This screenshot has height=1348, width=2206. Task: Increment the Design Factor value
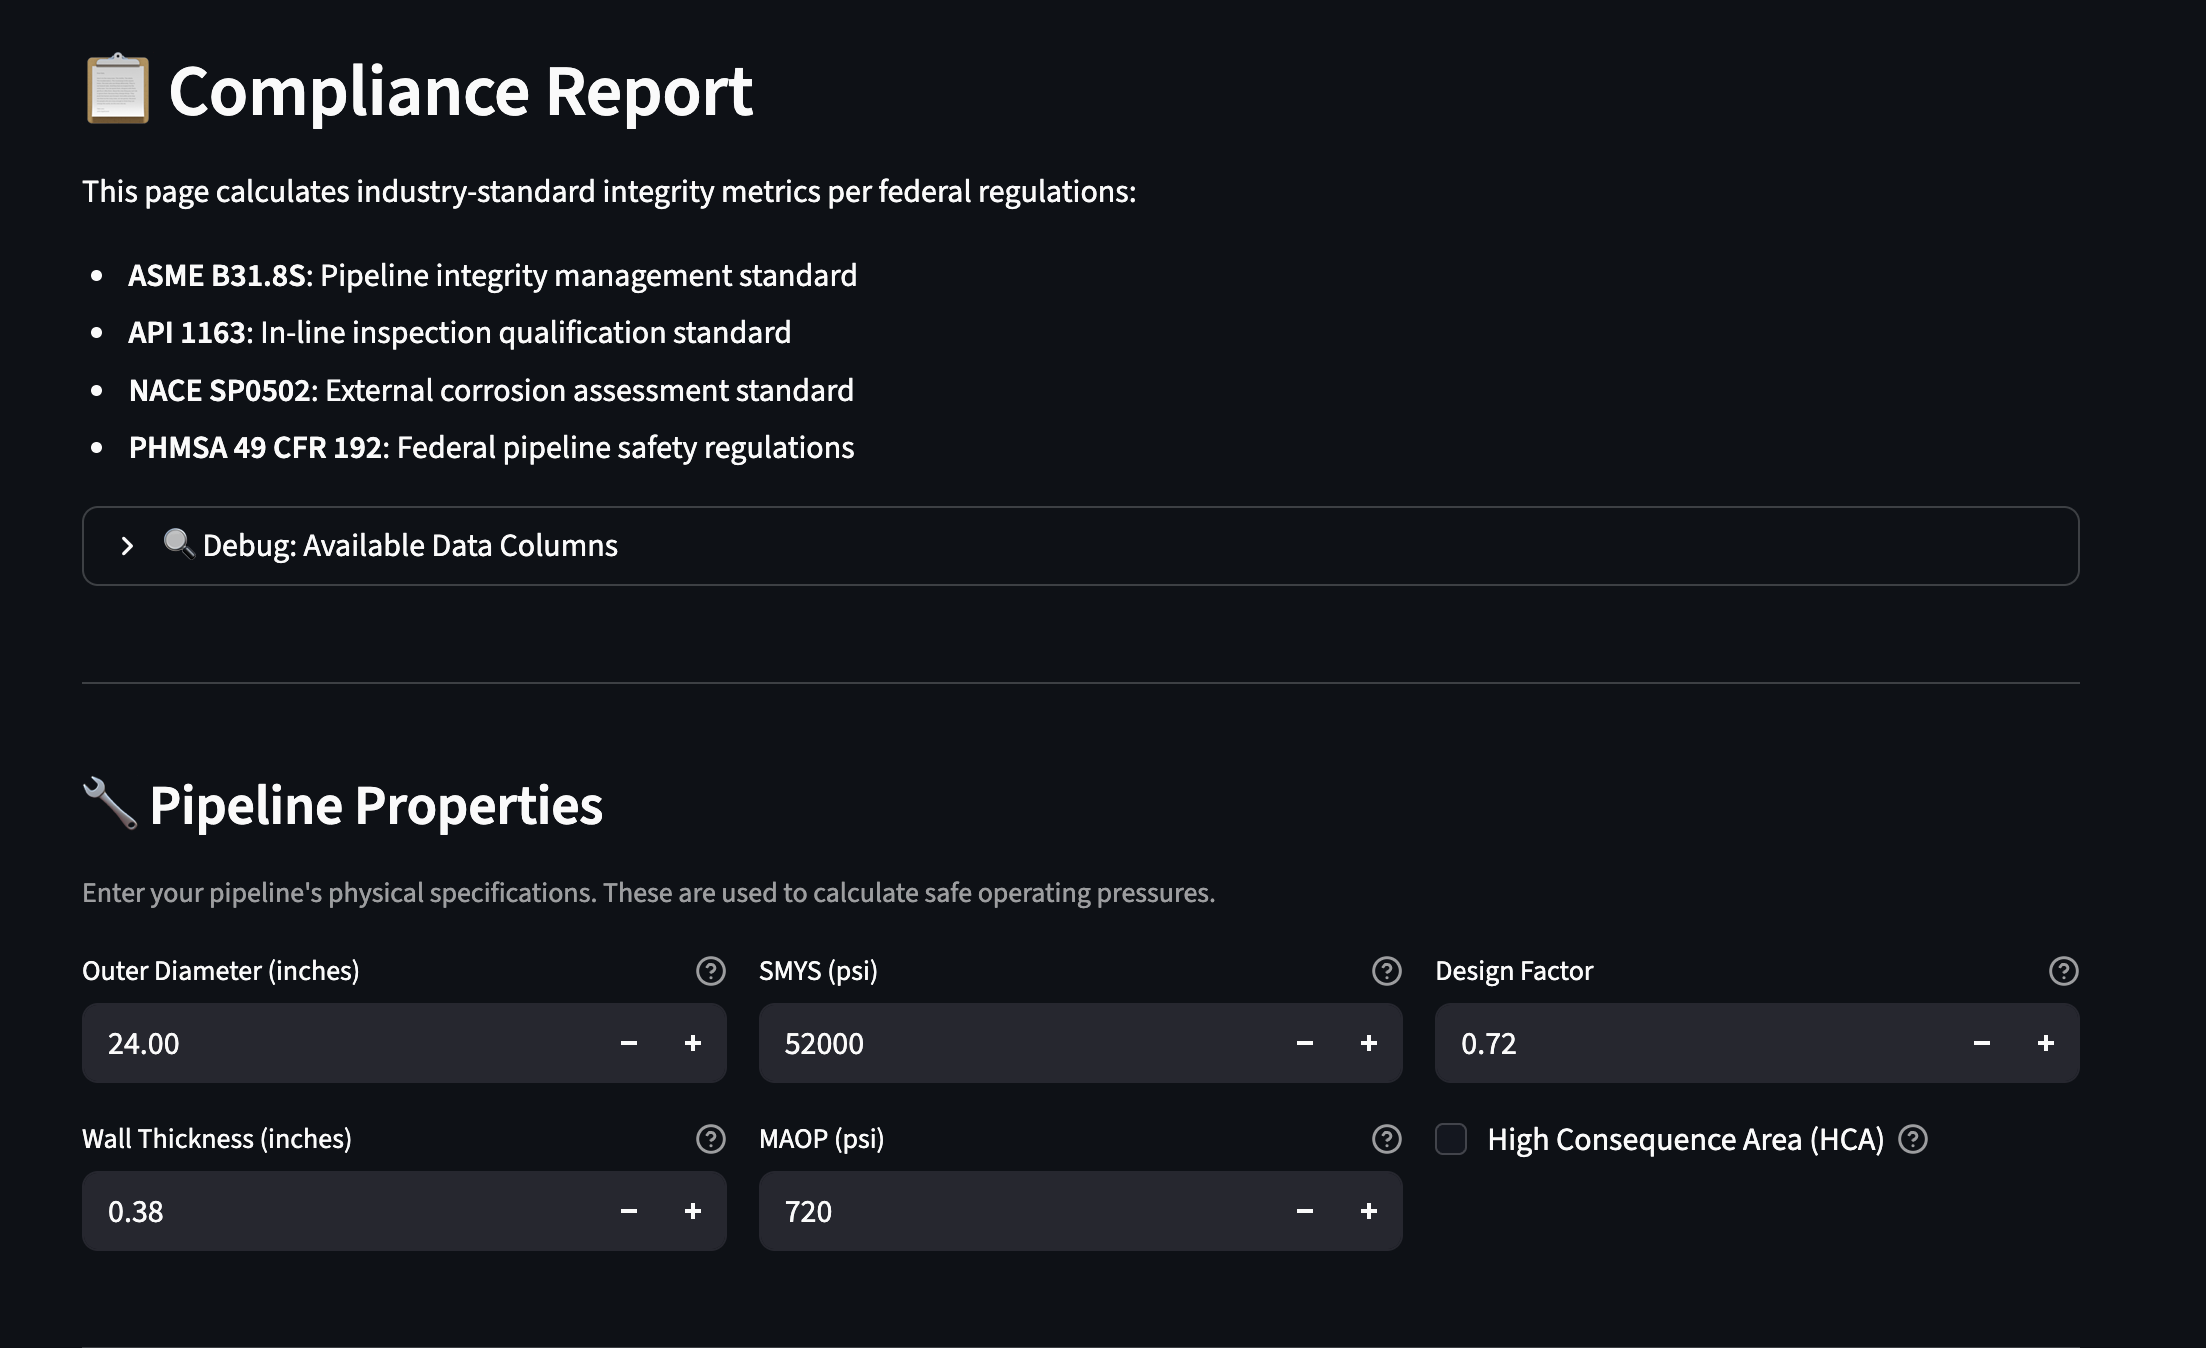tap(2045, 1043)
